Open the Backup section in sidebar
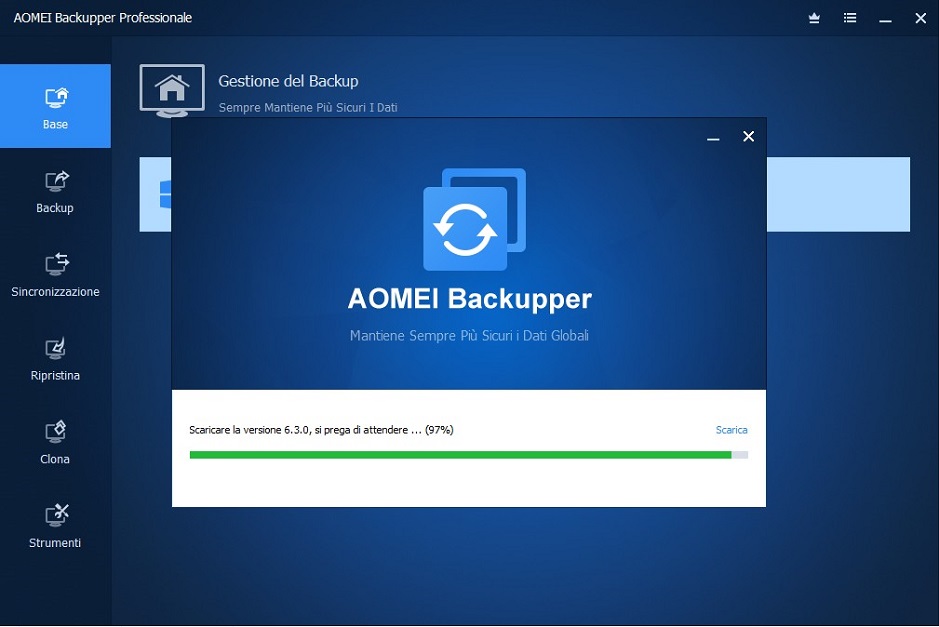Viewport: 939px width, 627px height. (55, 192)
